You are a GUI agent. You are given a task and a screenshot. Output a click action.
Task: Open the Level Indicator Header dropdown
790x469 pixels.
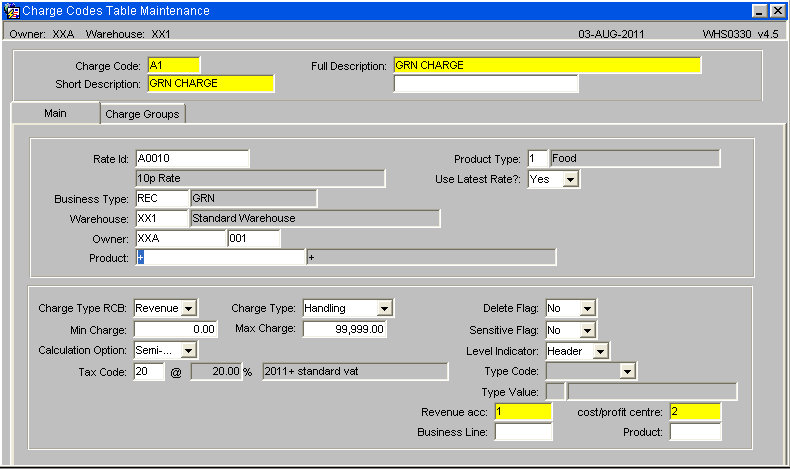coord(601,351)
